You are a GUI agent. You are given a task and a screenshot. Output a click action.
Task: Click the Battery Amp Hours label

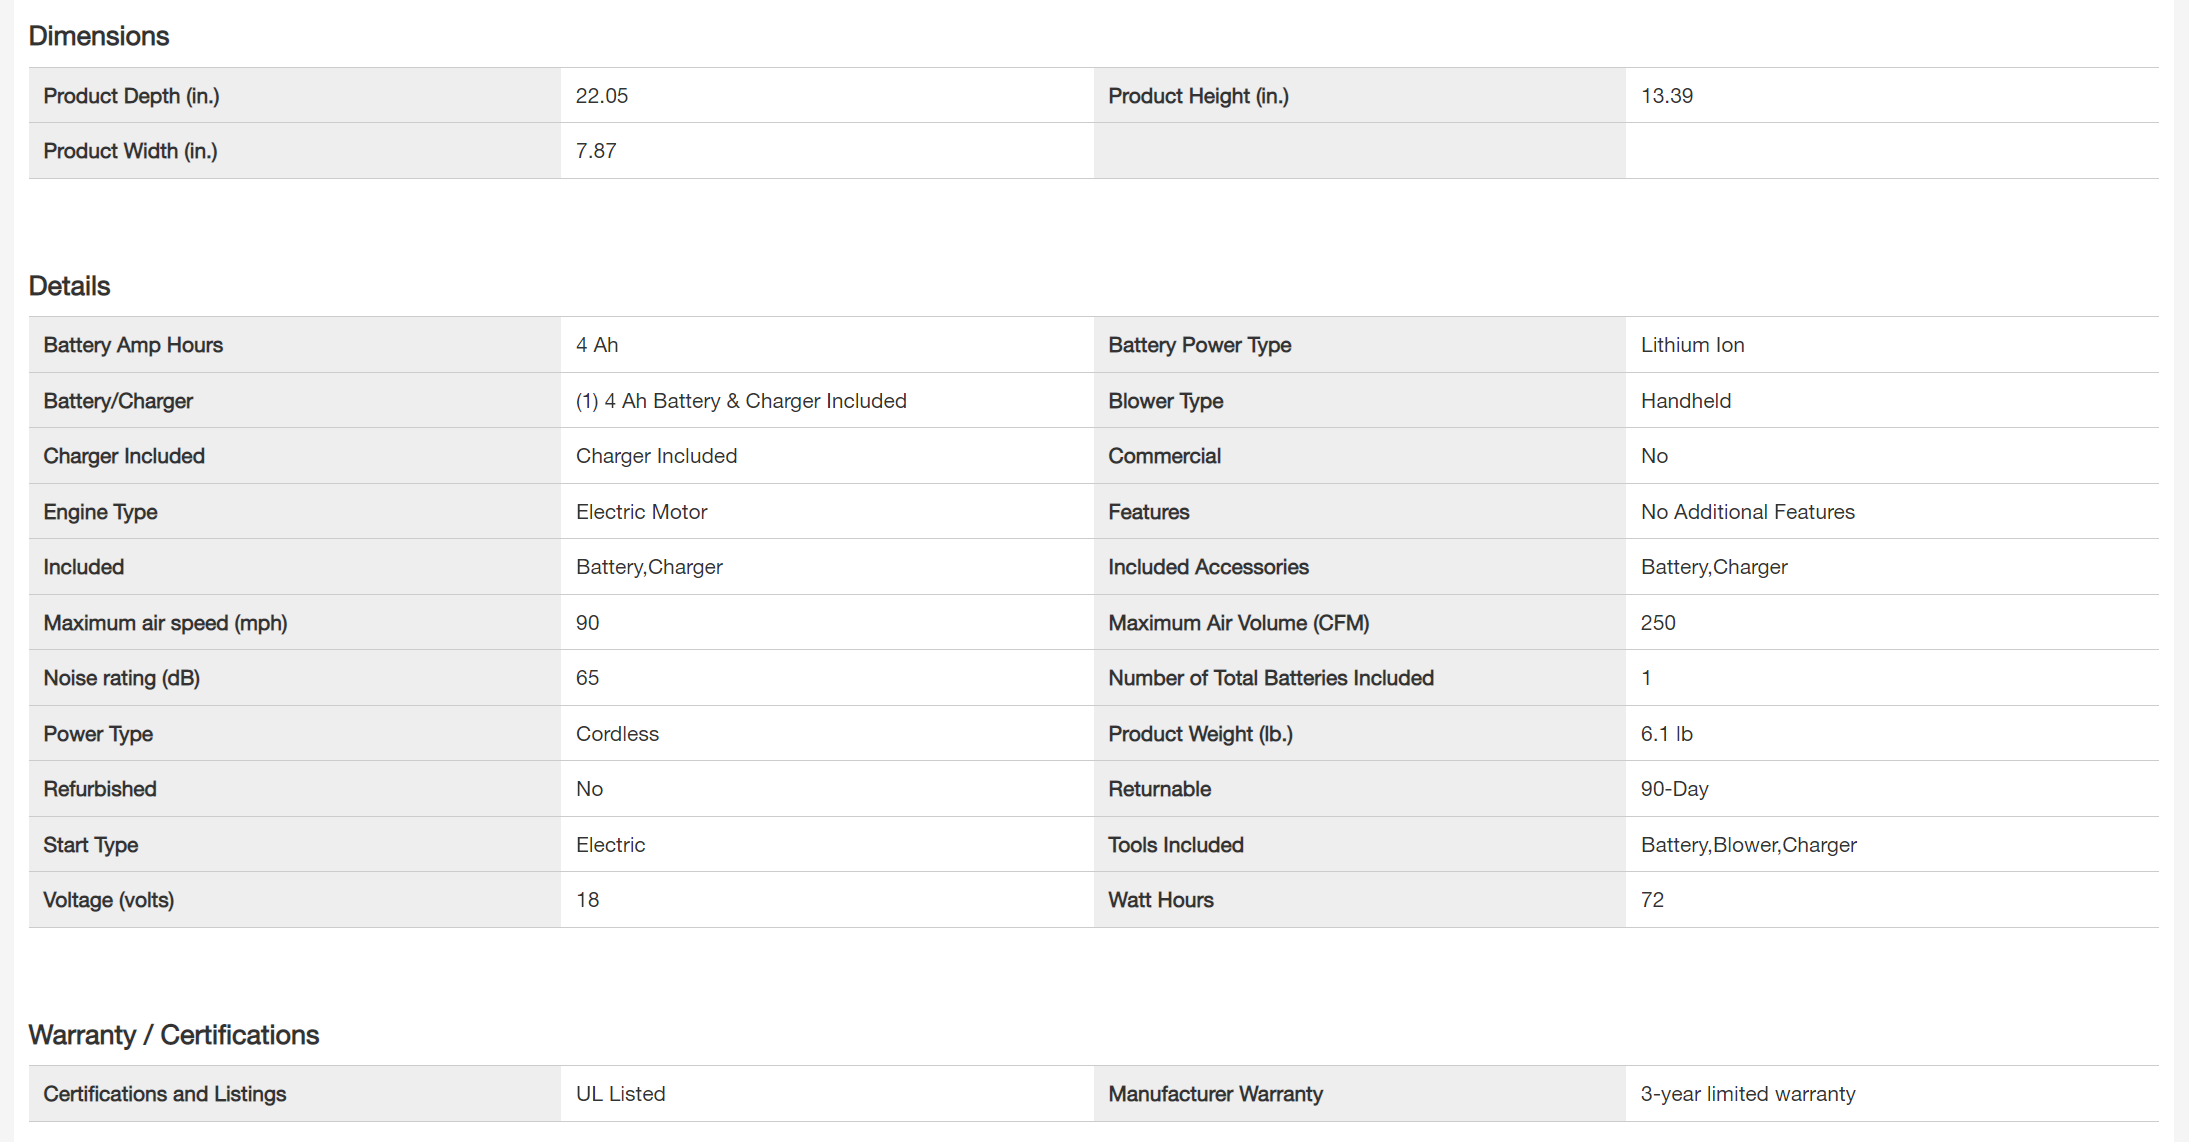coord(133,345)
